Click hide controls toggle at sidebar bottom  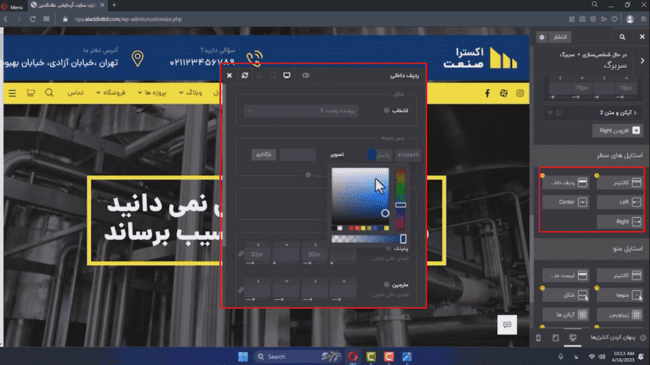tap(618, 338)
